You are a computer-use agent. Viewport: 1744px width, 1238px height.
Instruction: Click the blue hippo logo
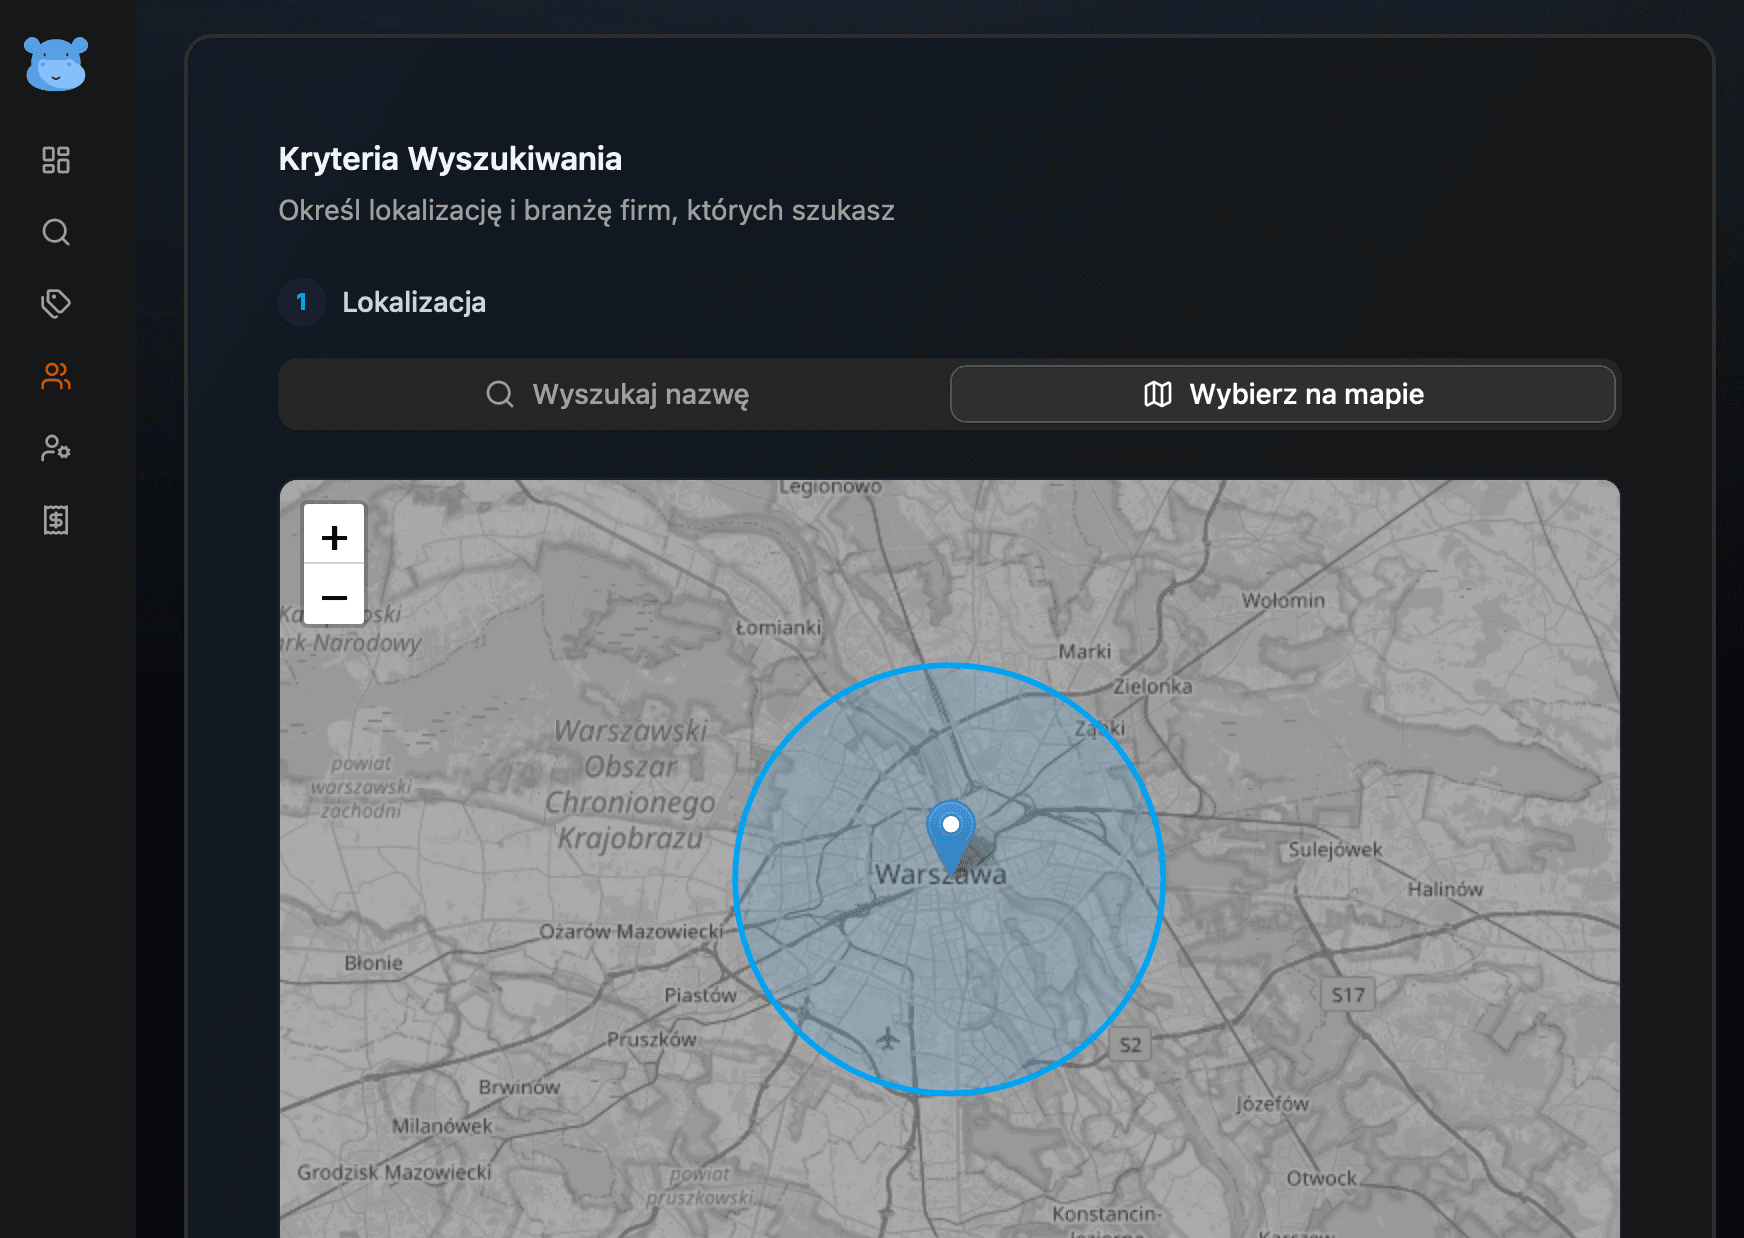click(x=55, y=64)
